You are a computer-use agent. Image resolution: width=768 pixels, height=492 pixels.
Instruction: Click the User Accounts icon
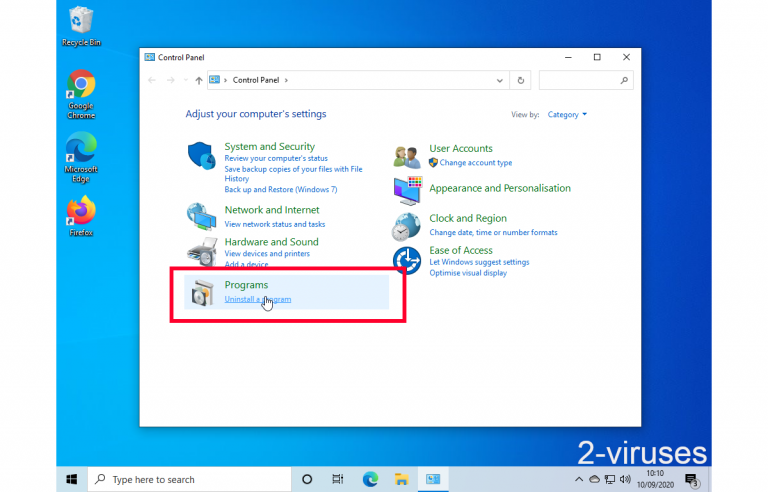[x=407, y=156]
